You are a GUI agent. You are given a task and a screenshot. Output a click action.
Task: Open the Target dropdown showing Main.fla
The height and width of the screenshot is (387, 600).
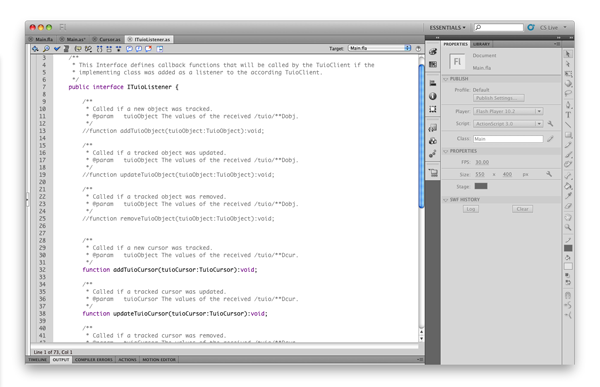[x=380, y=48]
